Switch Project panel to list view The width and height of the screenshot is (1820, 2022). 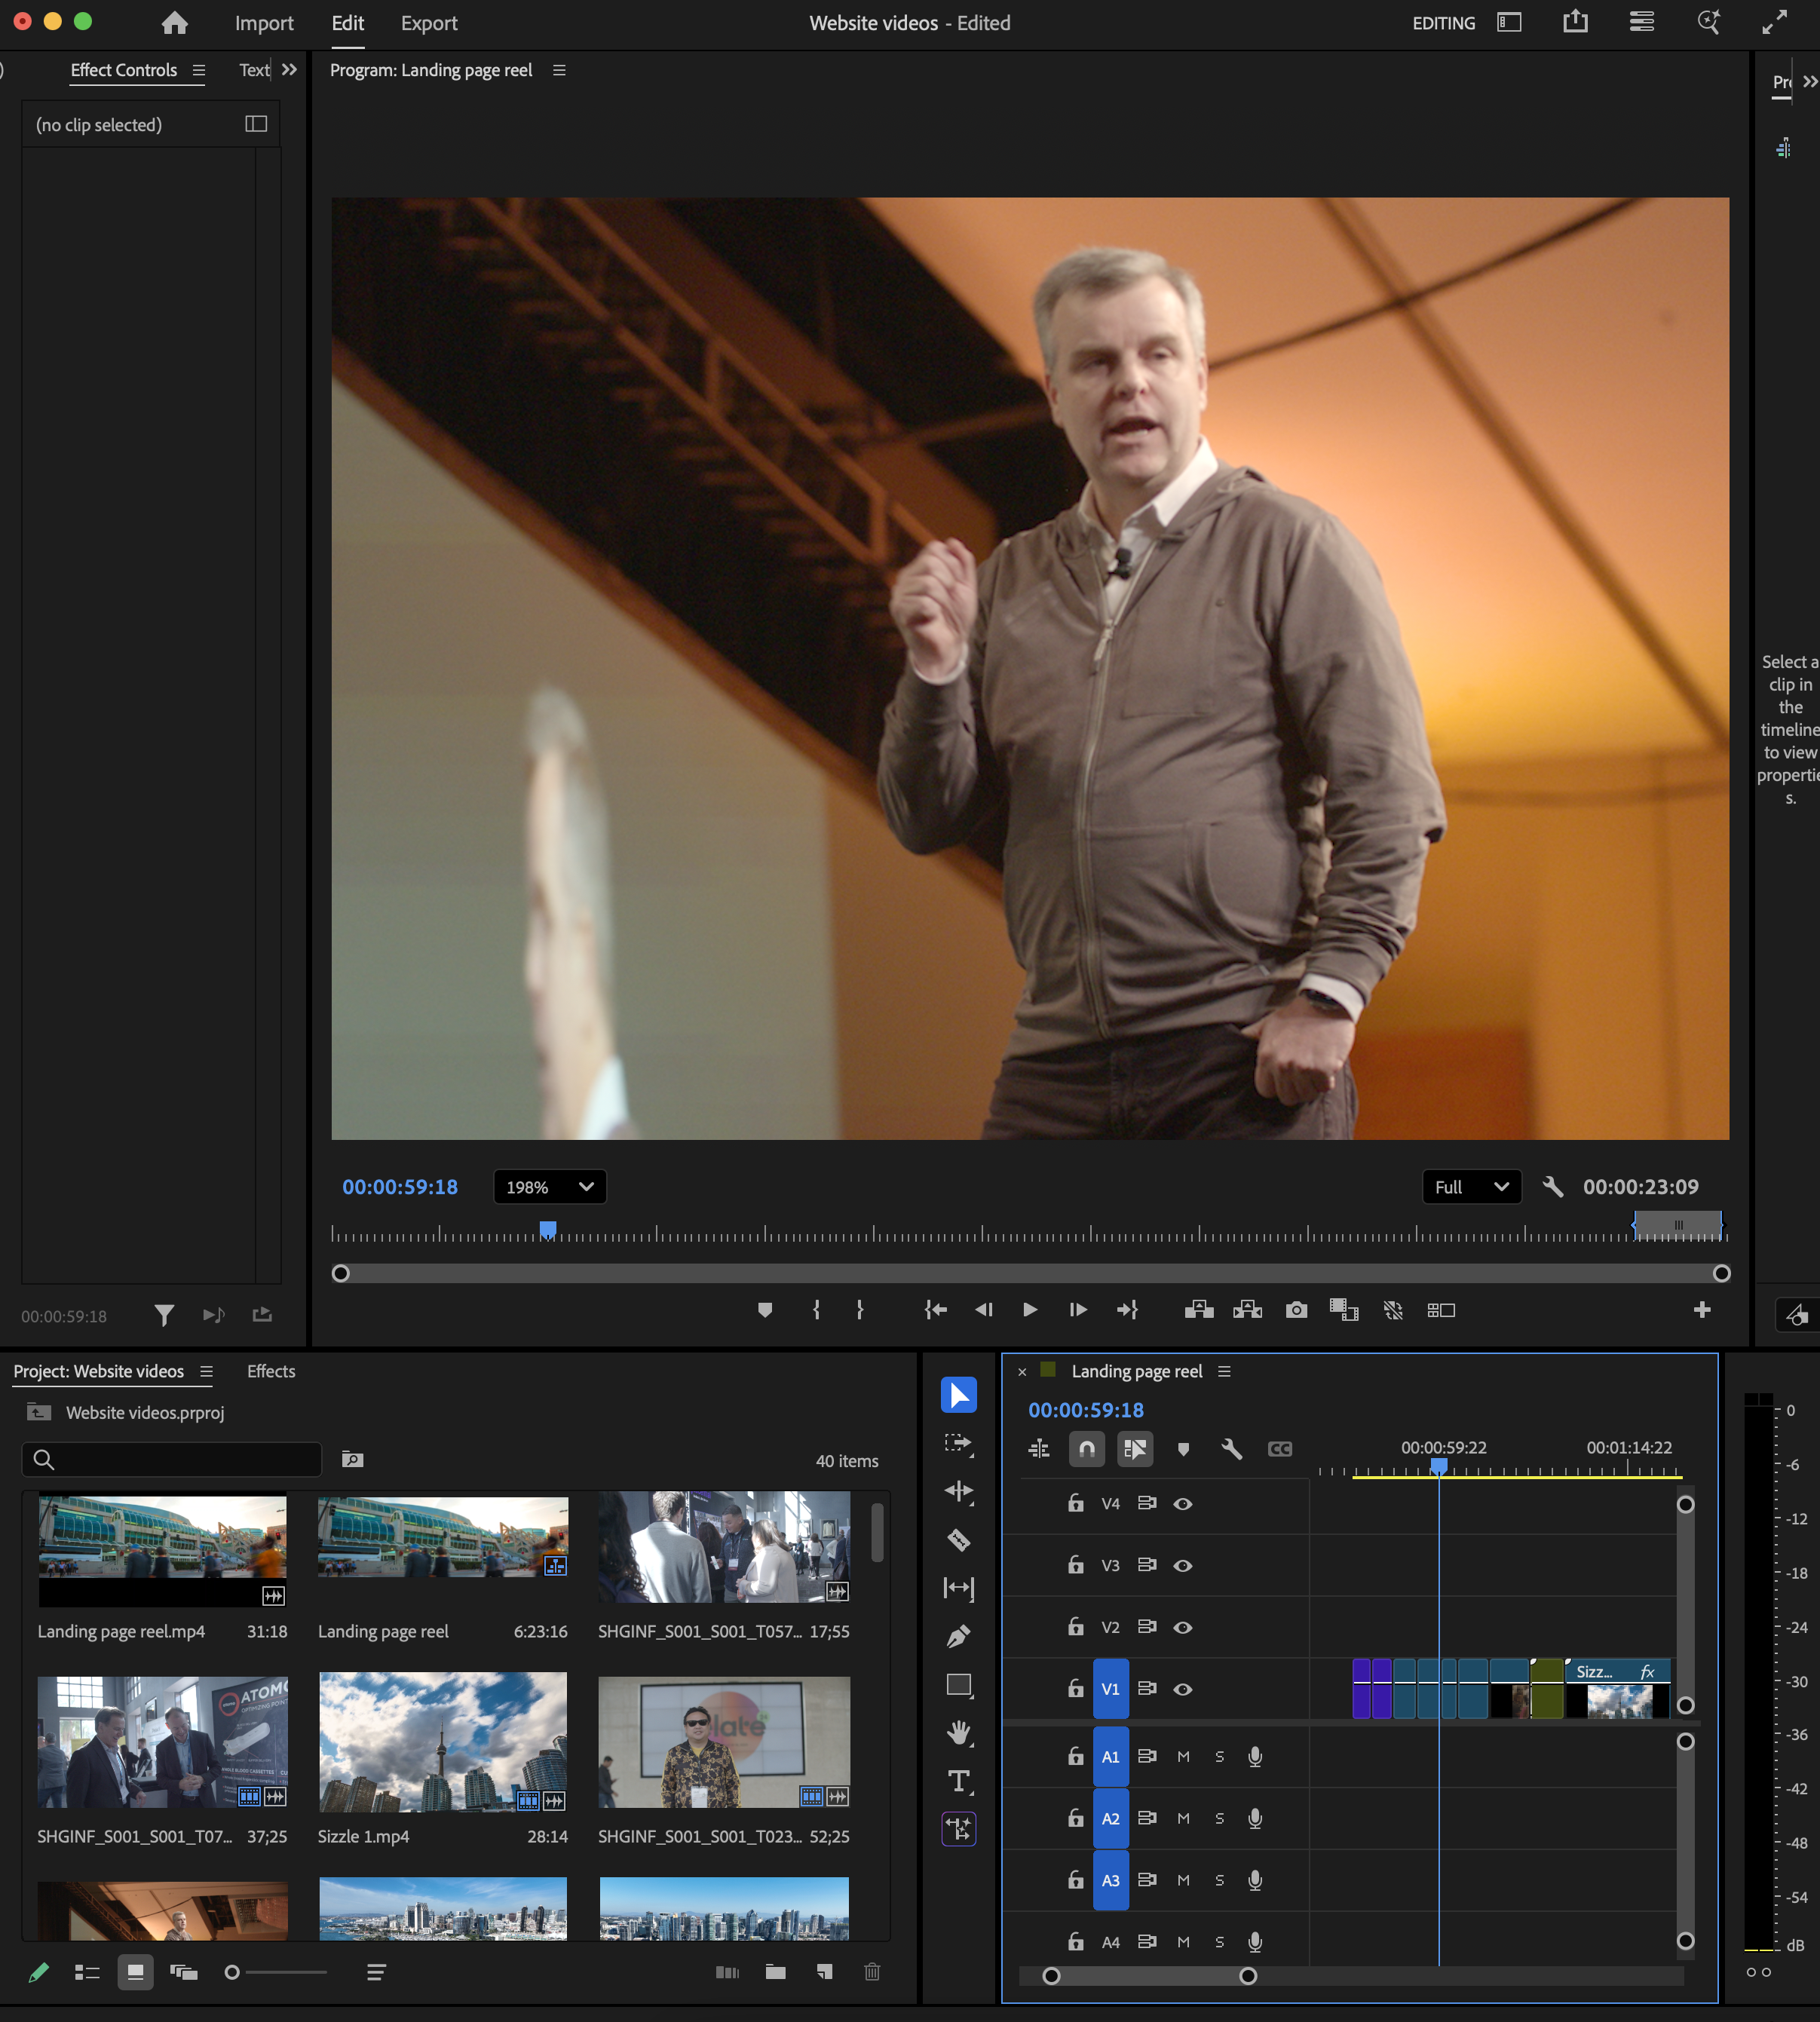coord(87,1972)
